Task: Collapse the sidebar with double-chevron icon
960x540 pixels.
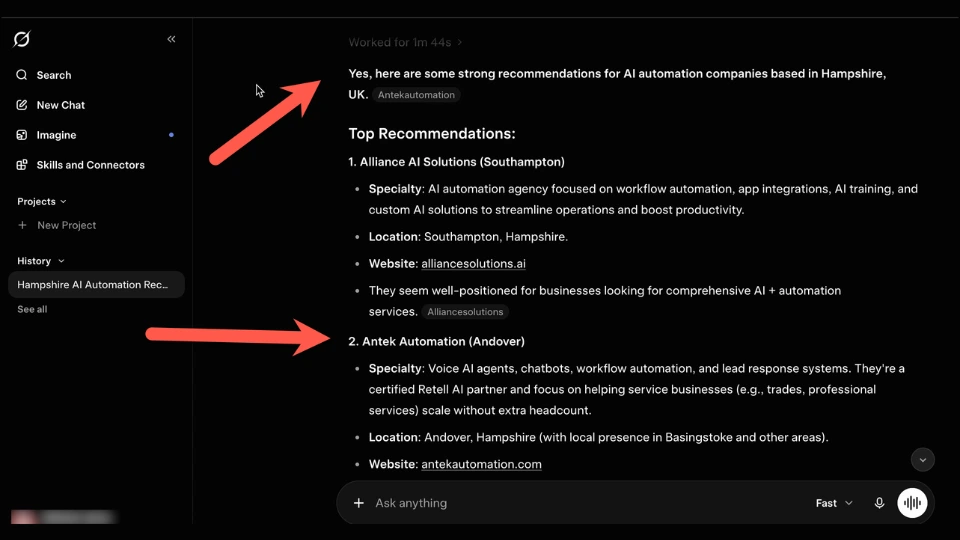Action: click(x=171, y=39)
